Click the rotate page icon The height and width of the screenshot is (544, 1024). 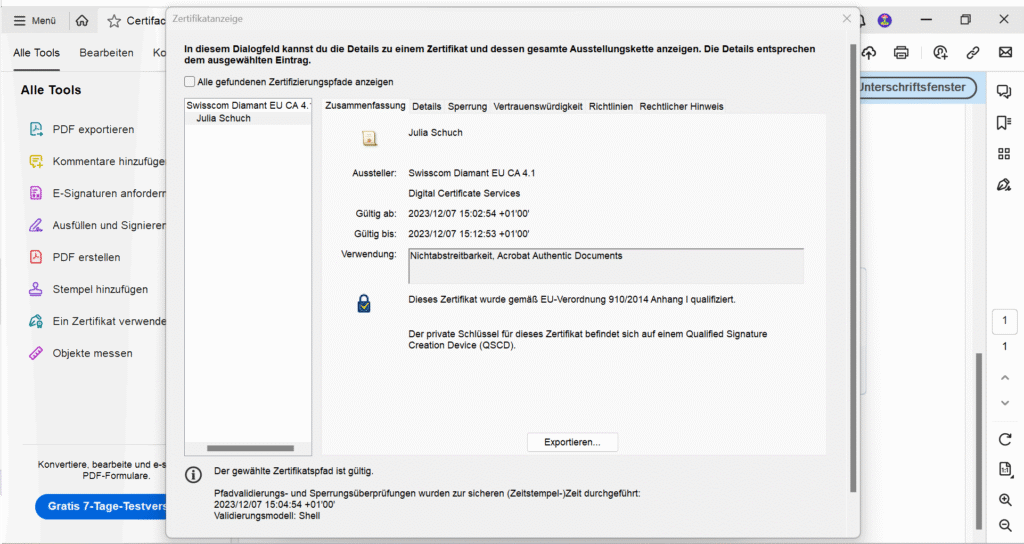1005,439
